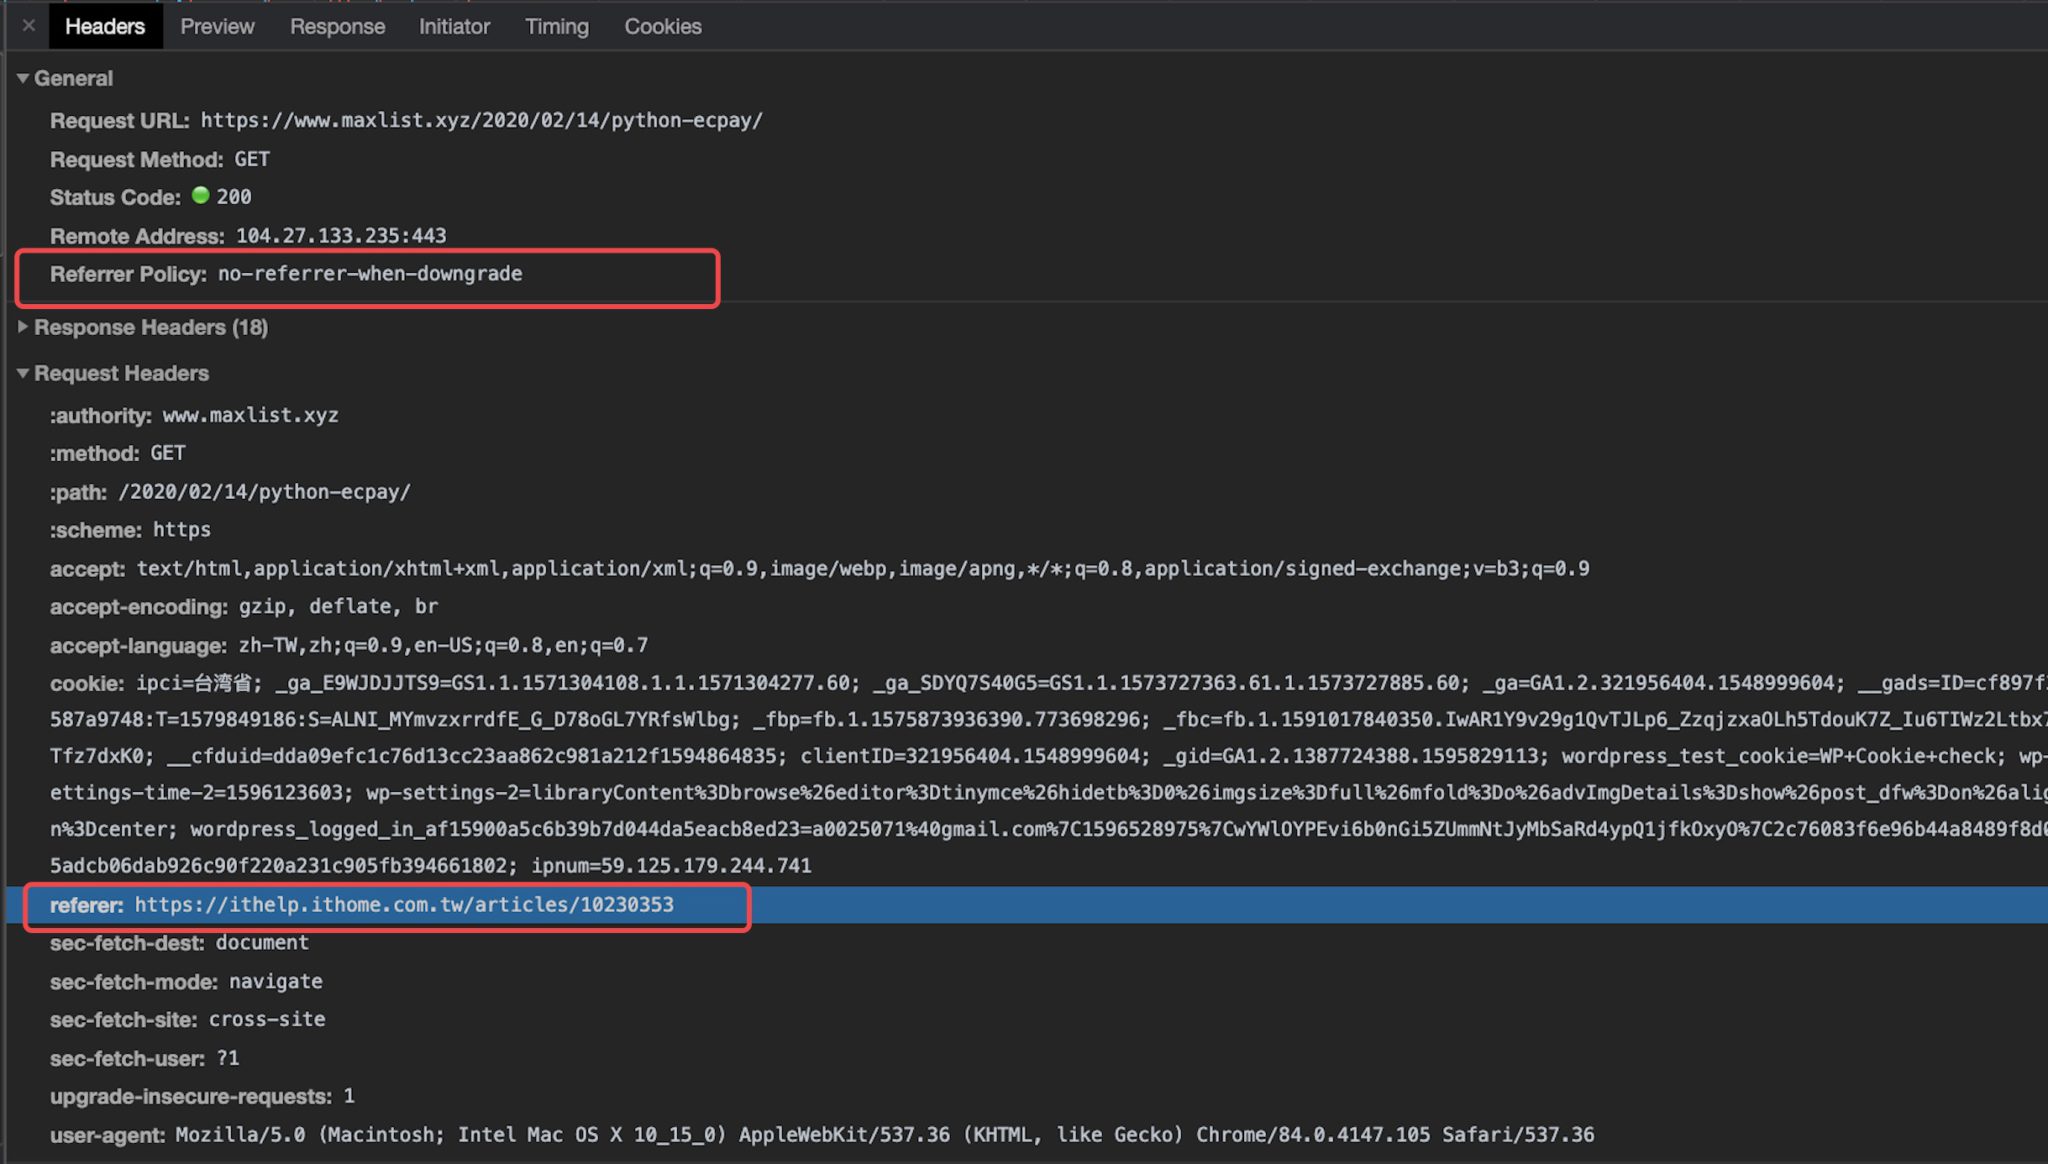Select the Initiator tab

click(454, 27)
